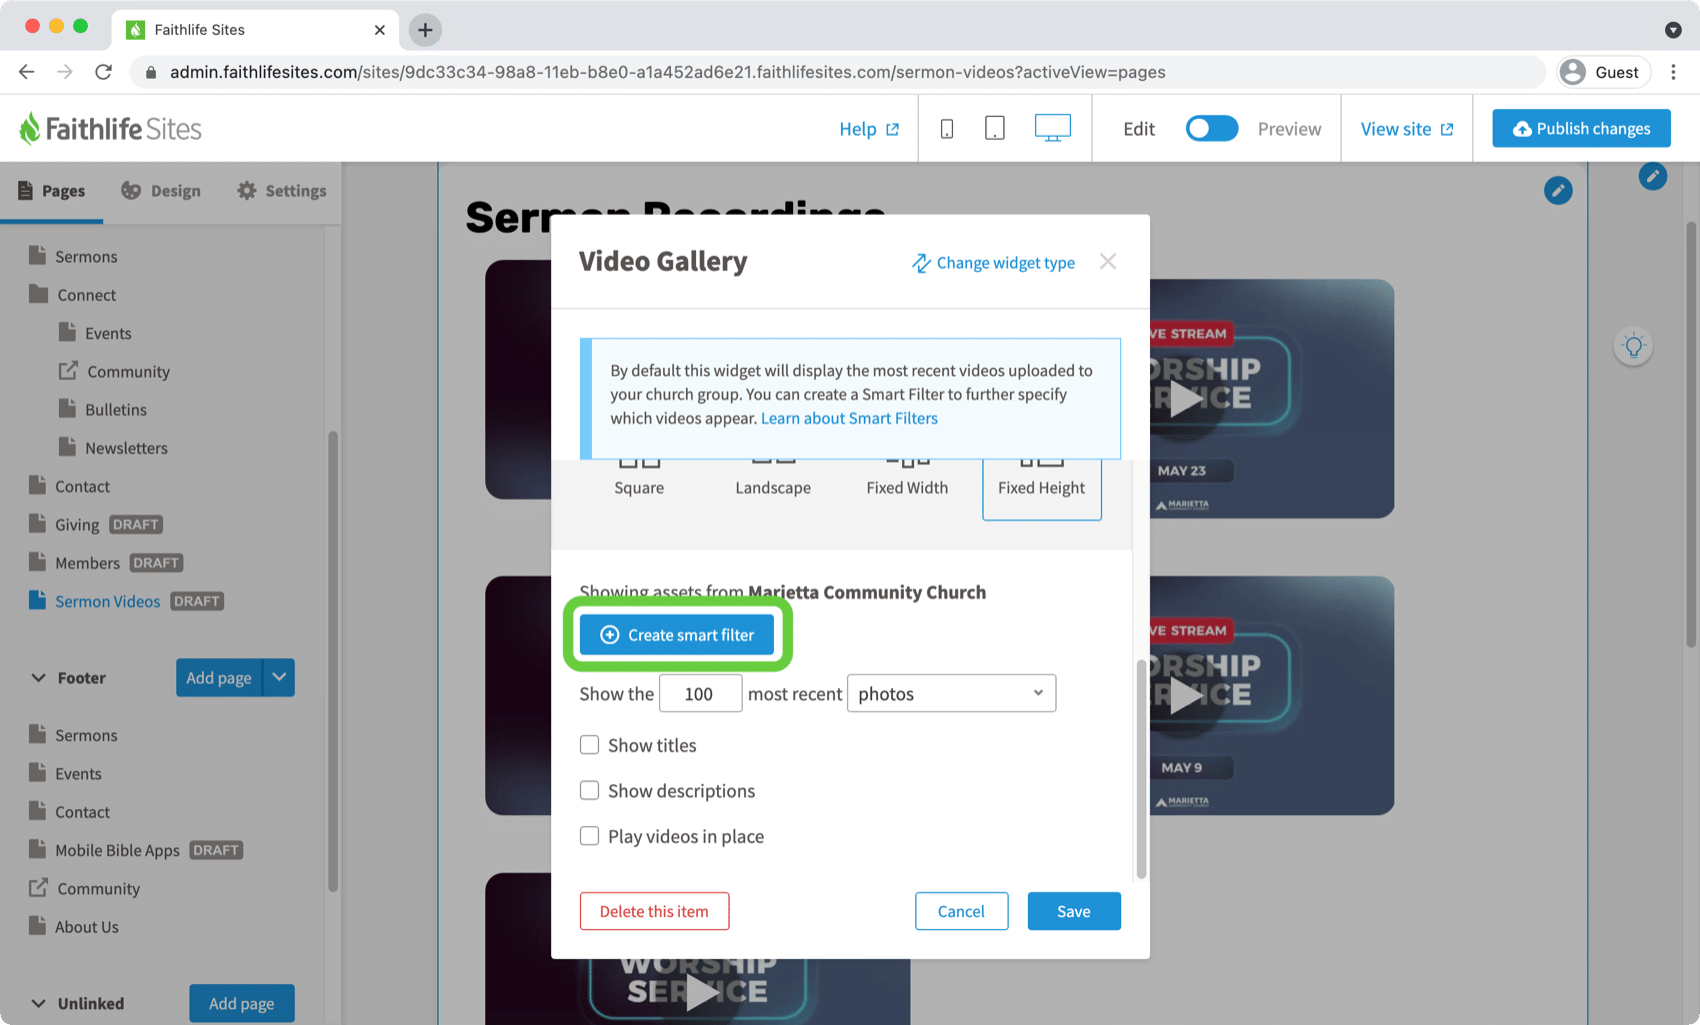
Task: Play the May 23 worship service video
Action: coord(1186,398)
